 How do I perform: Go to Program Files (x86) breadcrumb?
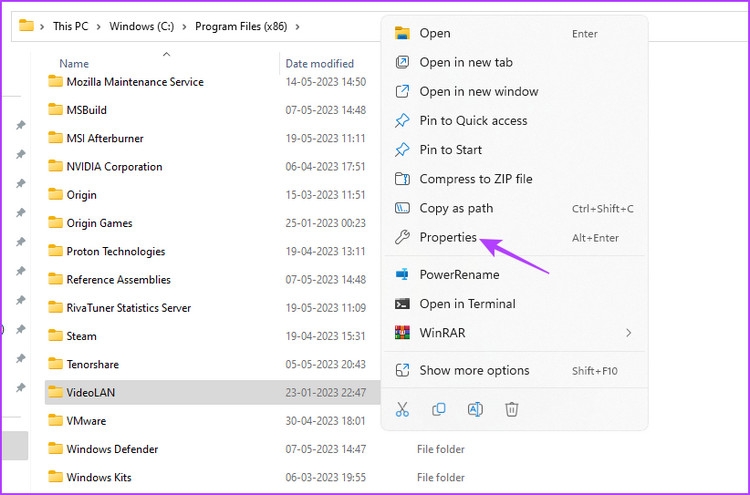pos(241,26)
